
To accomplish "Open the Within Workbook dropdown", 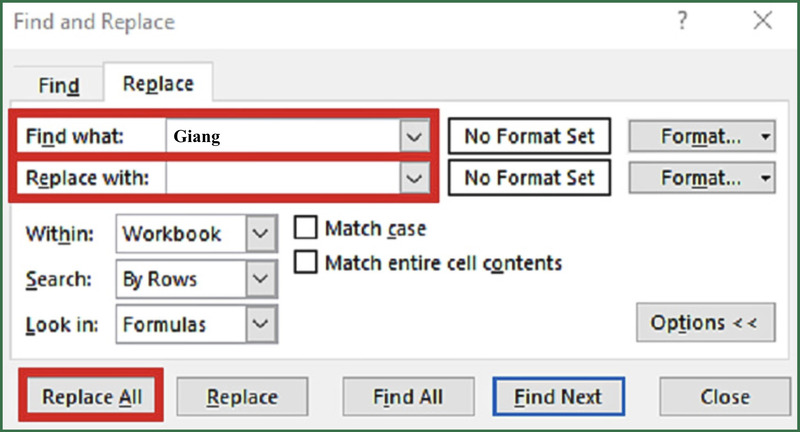I will (260, 234).
